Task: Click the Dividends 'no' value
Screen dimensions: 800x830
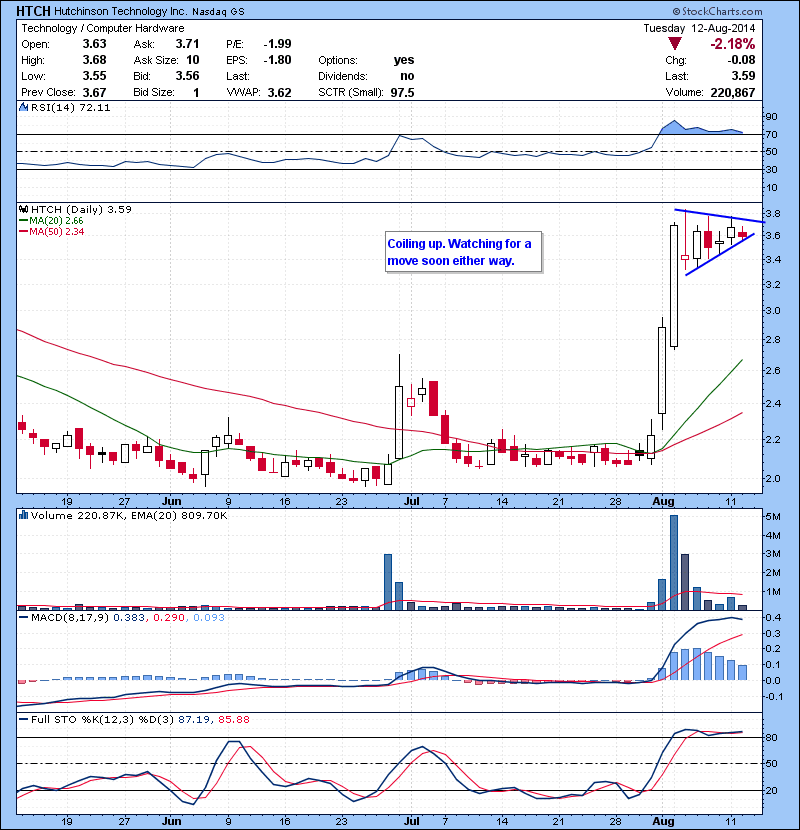Action: tap(407, 76)
